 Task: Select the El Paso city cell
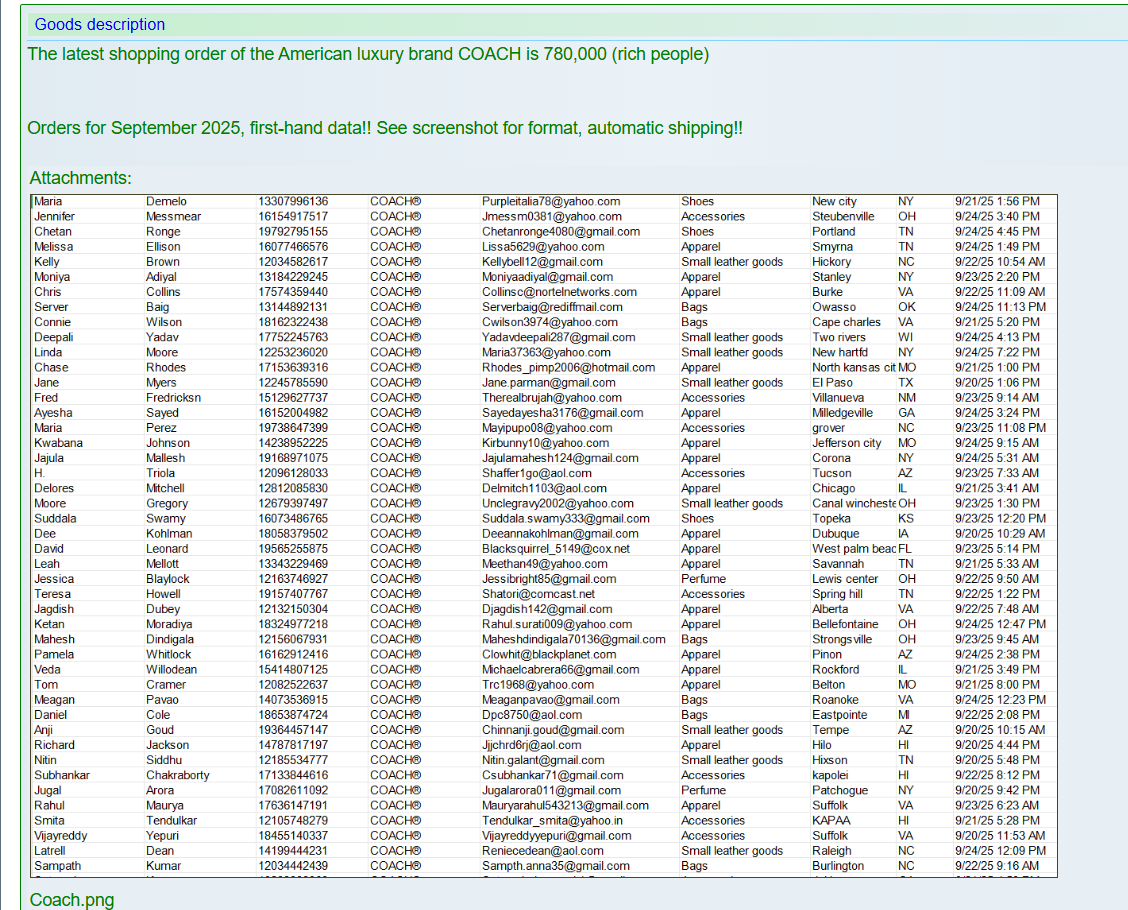(x=832, y=383)
